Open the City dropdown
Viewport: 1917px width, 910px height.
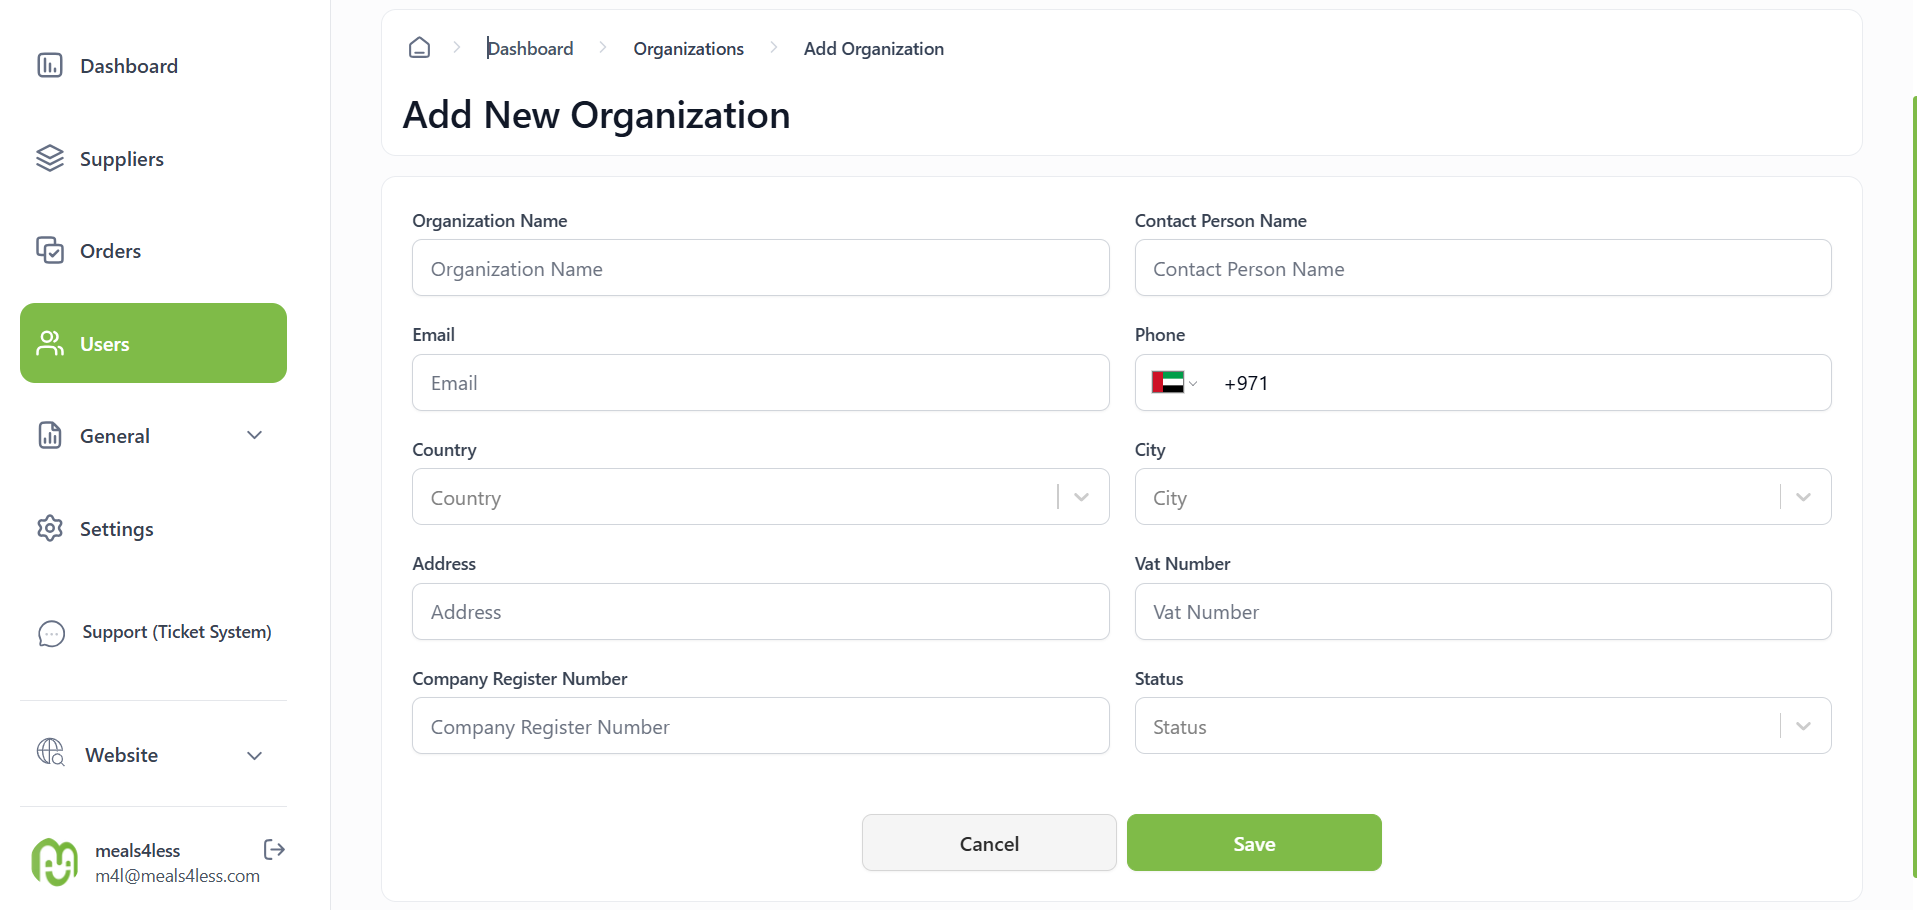click(1482, 497)
